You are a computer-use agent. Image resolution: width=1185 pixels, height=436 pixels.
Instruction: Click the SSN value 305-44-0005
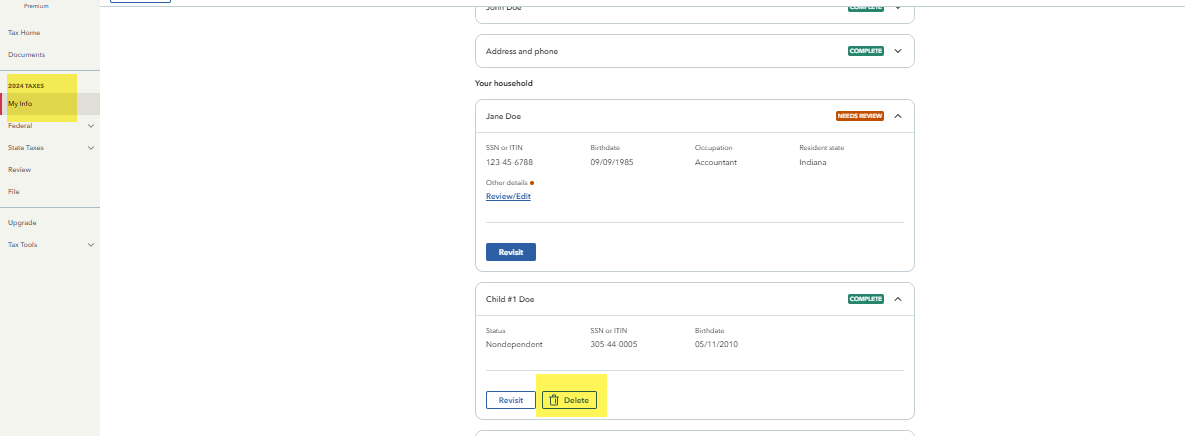click(x=613, y=345)
